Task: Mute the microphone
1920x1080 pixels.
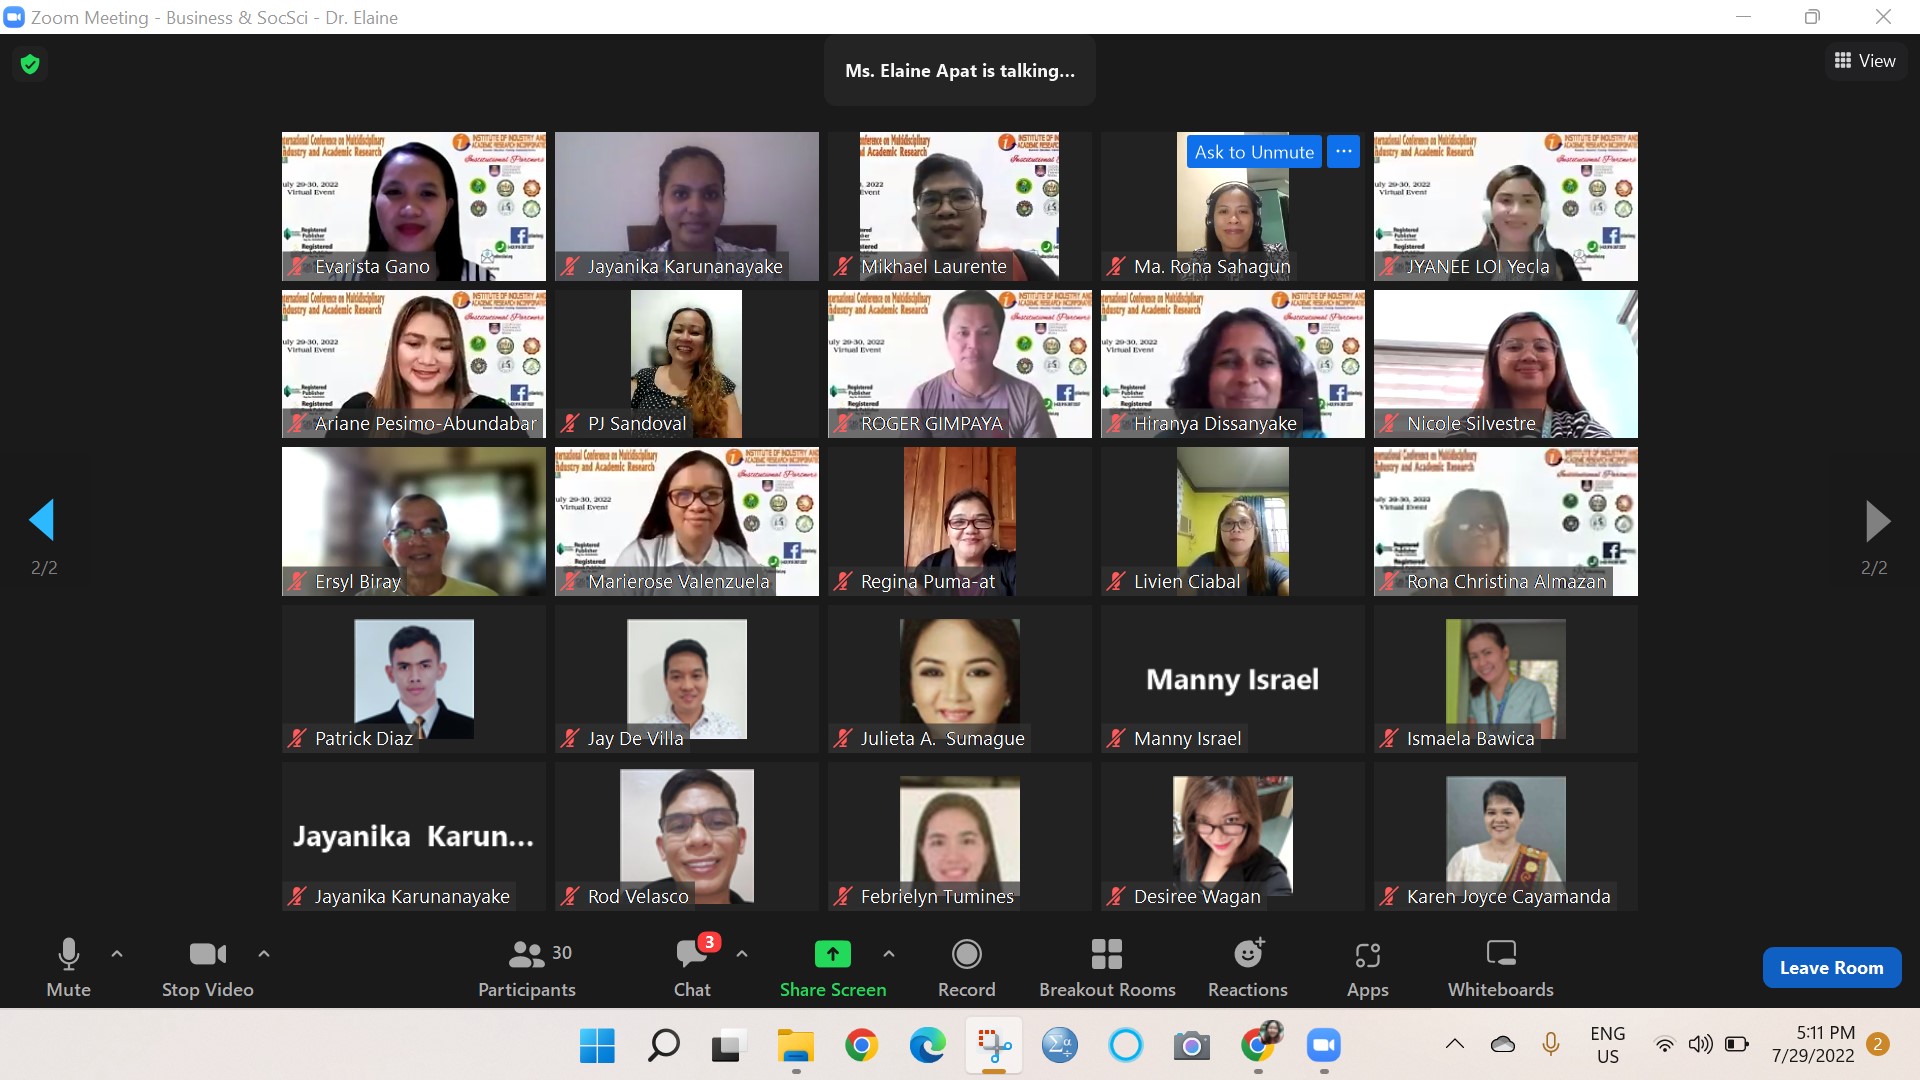Action: [x=68, y=966]
